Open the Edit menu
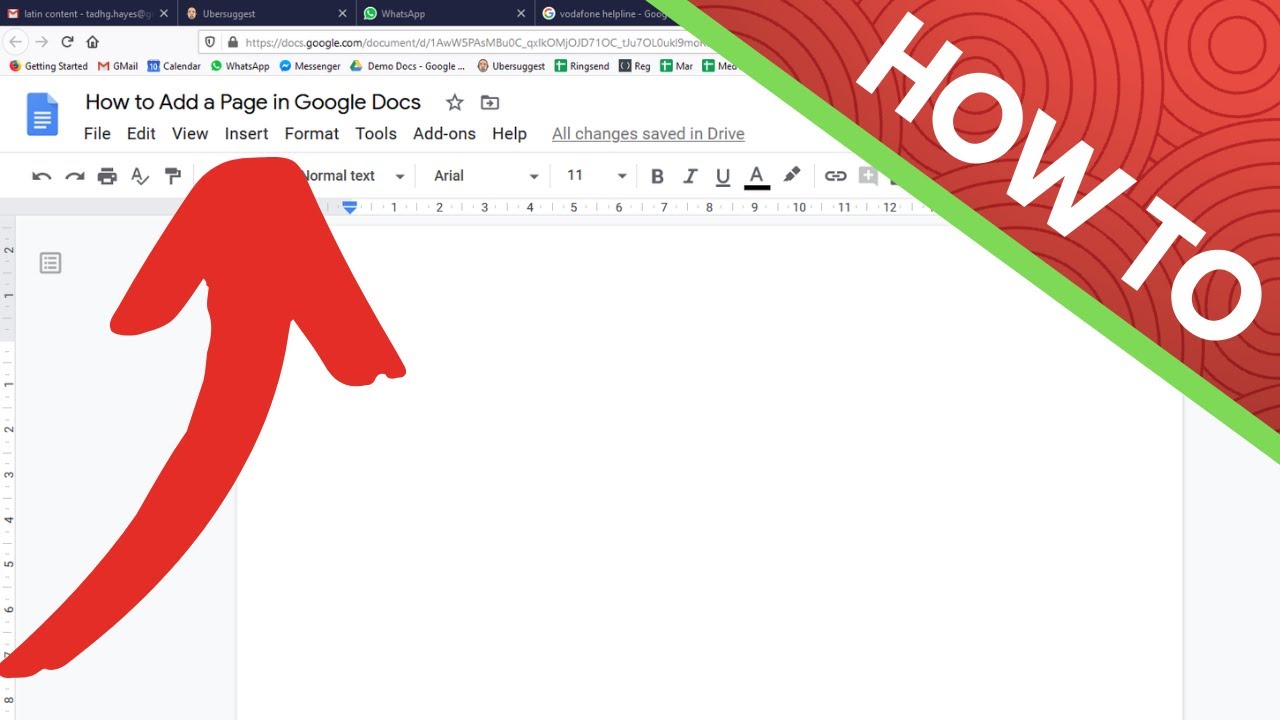 click(141, 133)
